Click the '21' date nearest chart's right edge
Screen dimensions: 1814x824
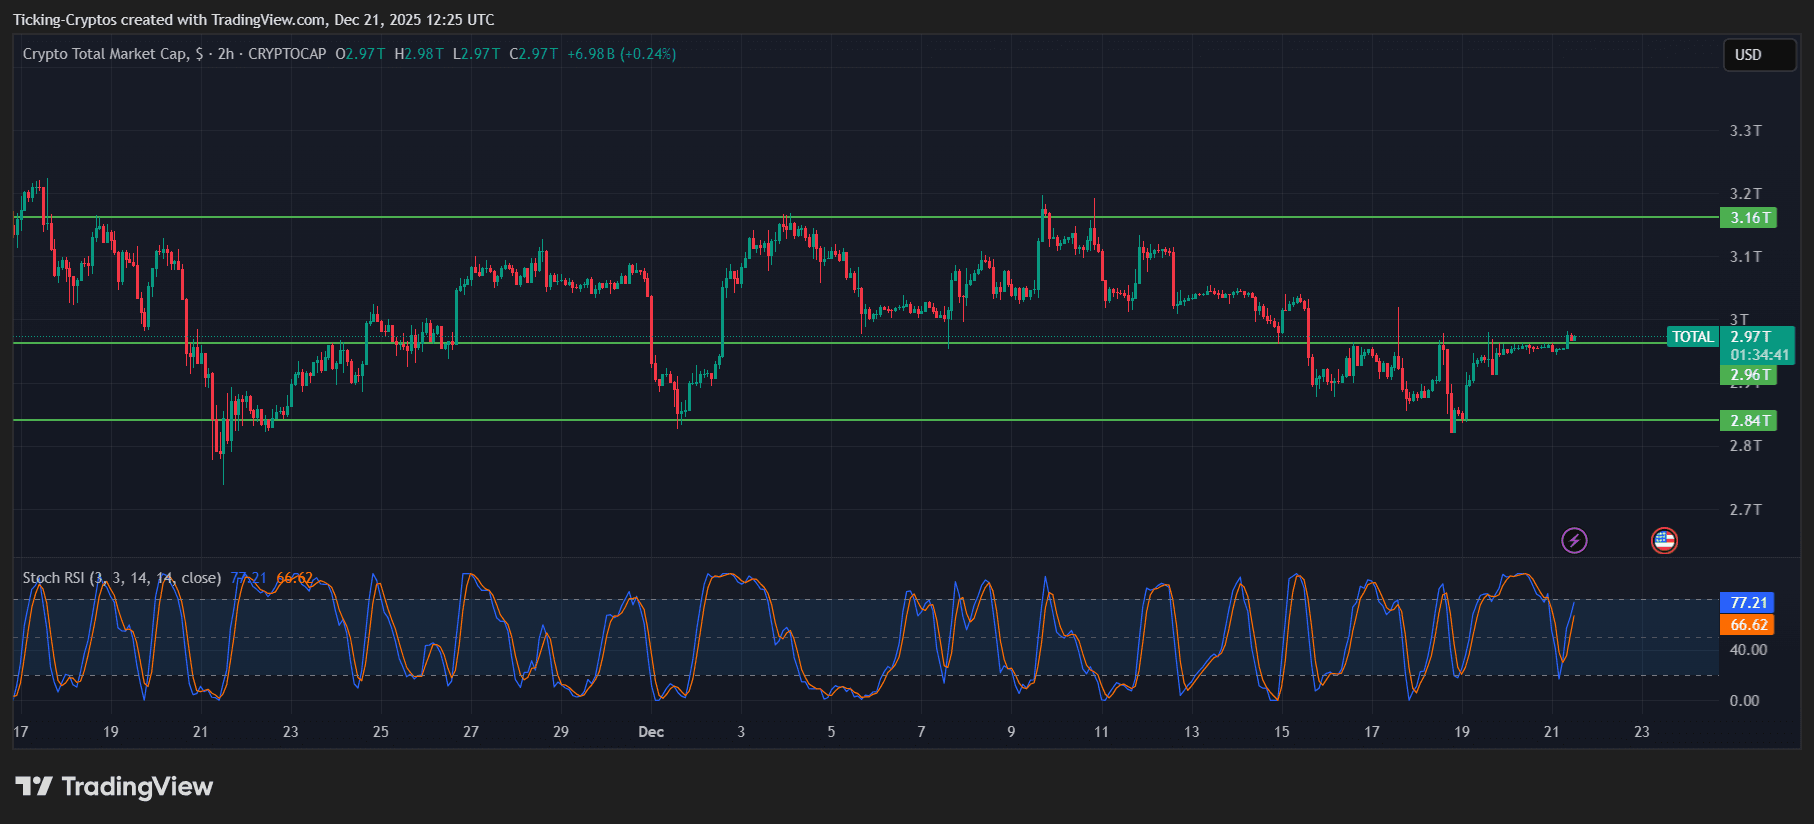tap(1551, 732)
